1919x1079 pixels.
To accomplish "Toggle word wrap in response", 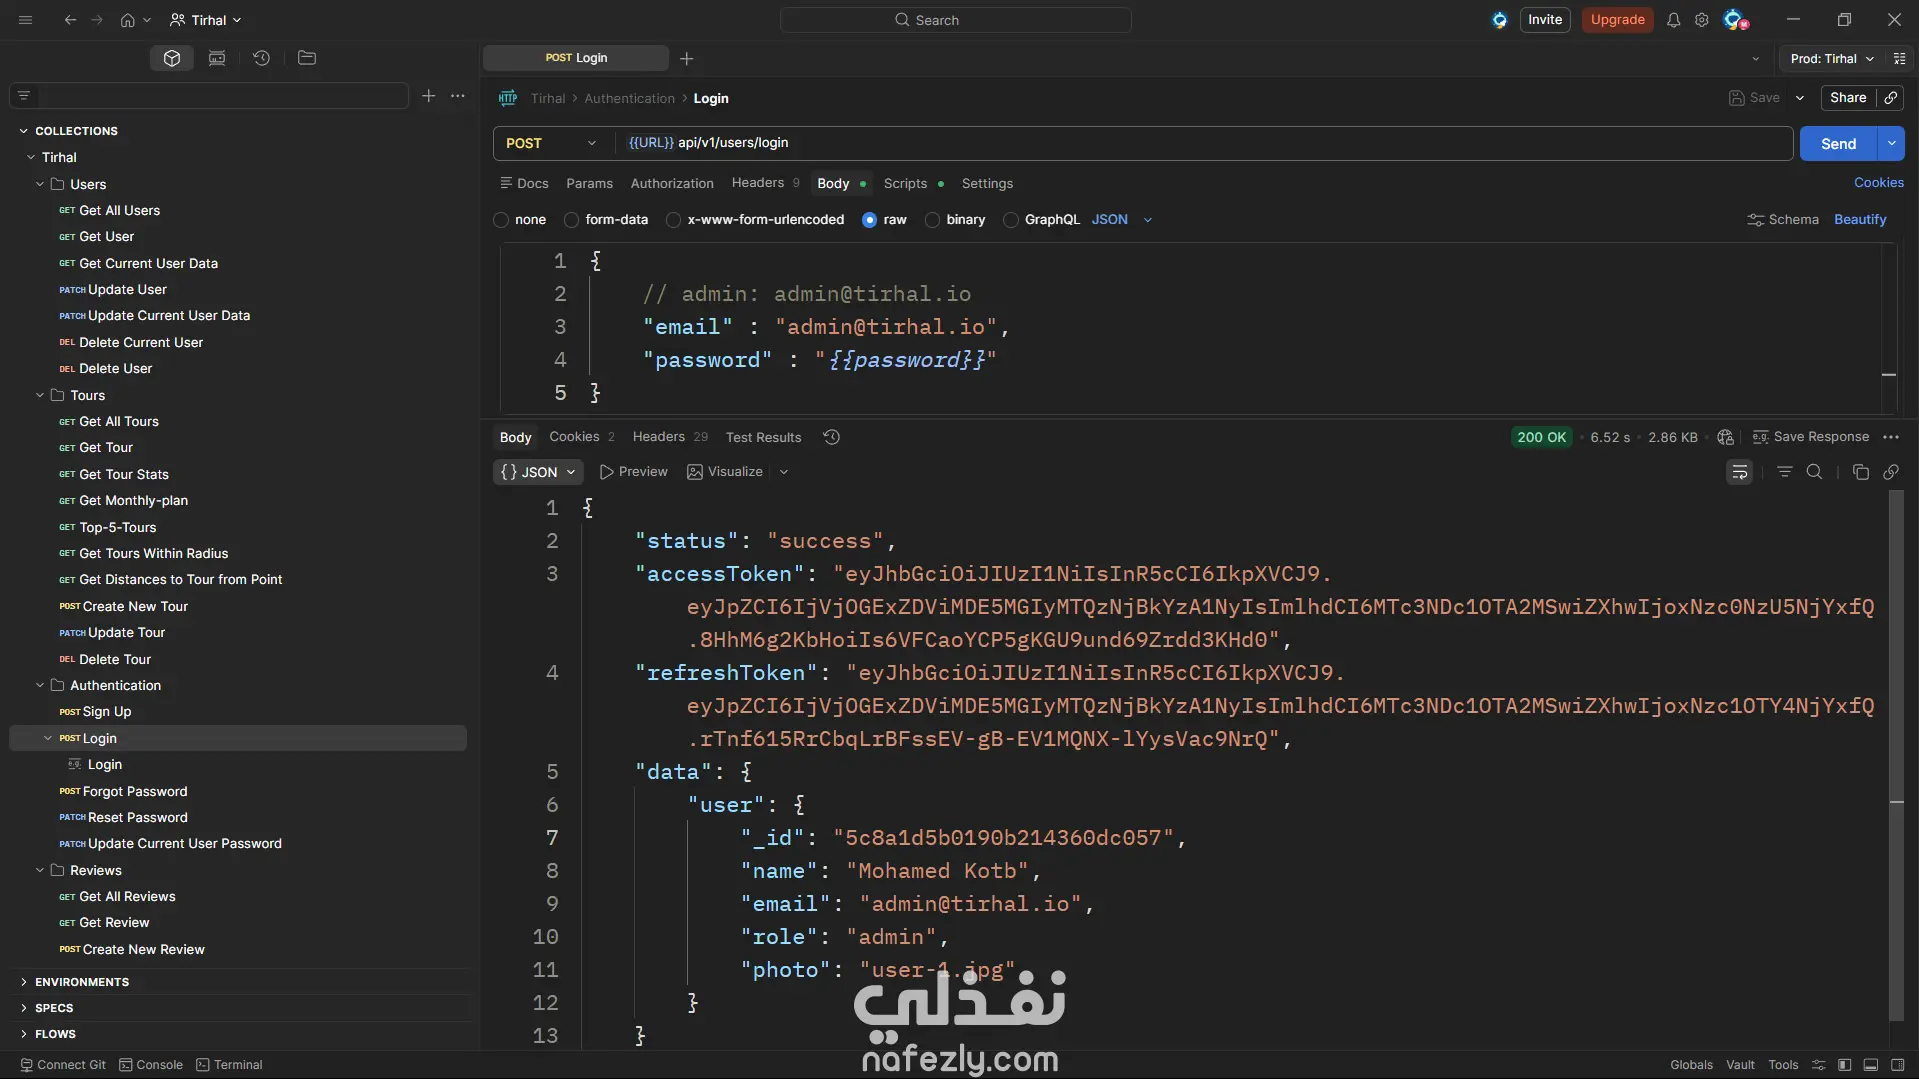I will 1740,472.
